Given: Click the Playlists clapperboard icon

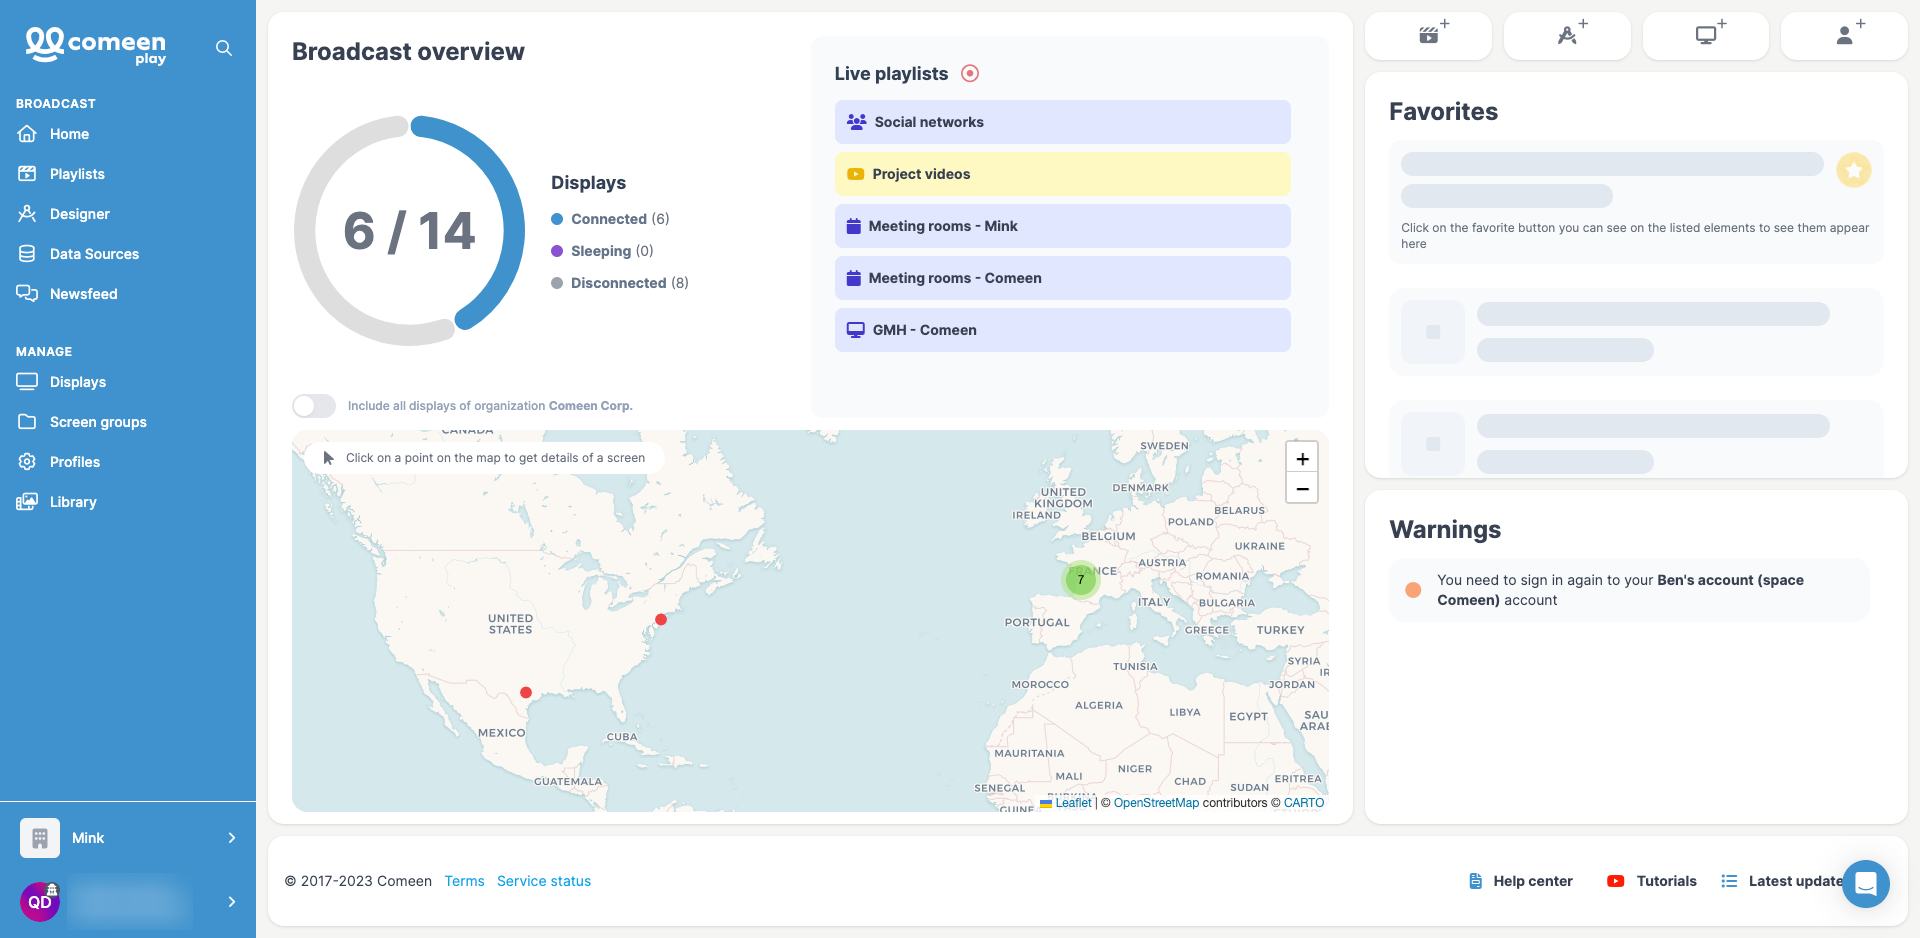Looking at the screenshot, I should 27,174.
